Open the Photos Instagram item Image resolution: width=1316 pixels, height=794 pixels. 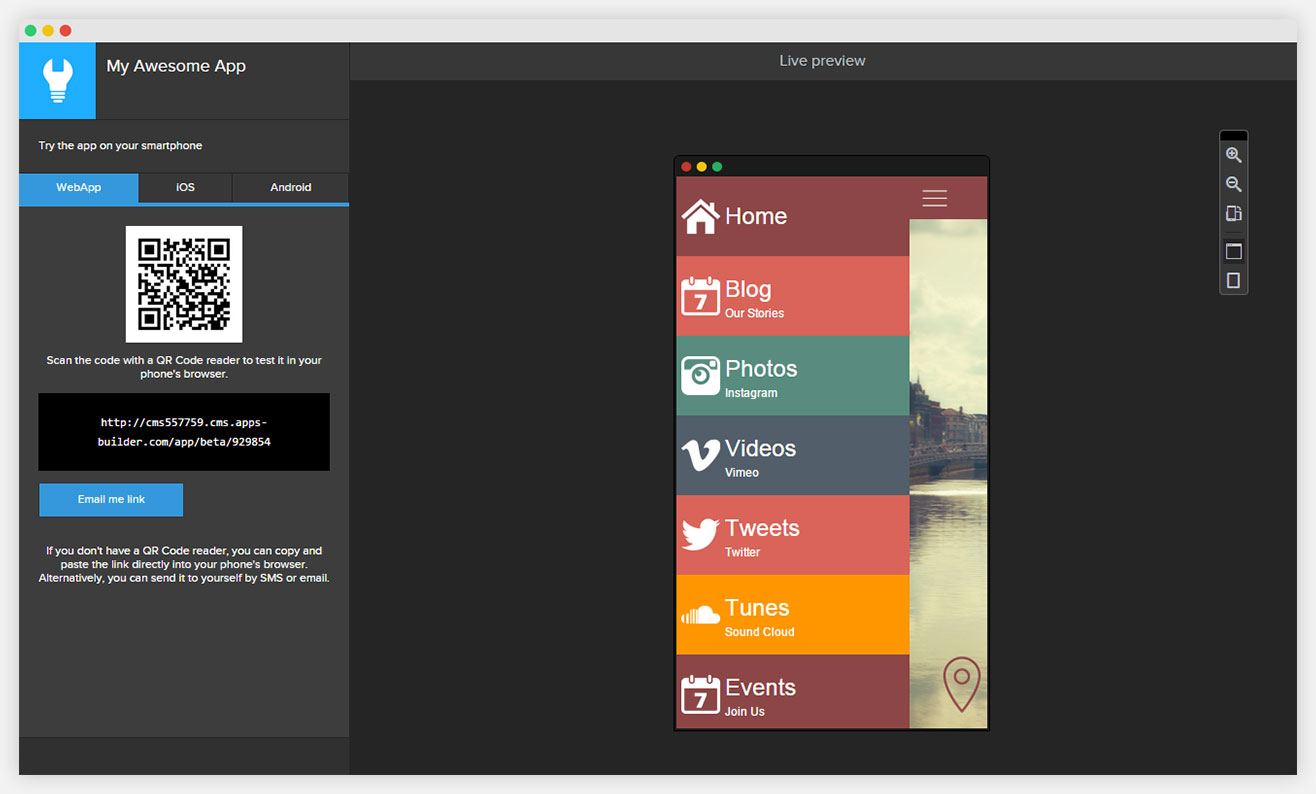pos(792,376)
